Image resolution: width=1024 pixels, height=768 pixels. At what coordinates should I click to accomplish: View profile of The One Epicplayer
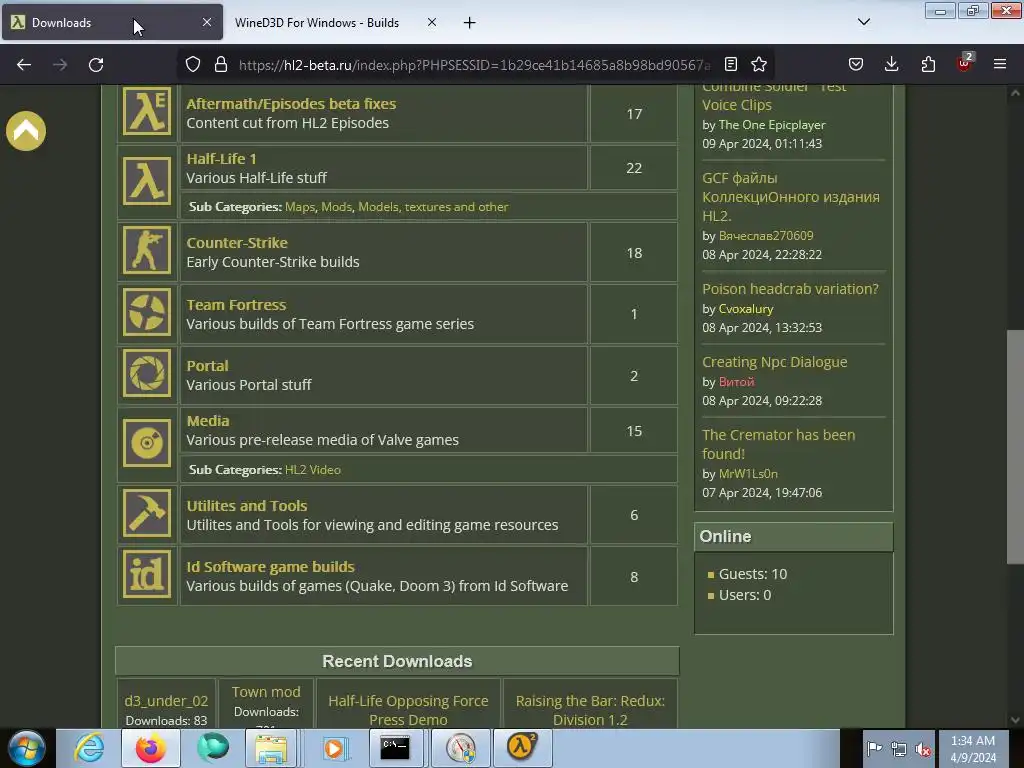(772, 125)
